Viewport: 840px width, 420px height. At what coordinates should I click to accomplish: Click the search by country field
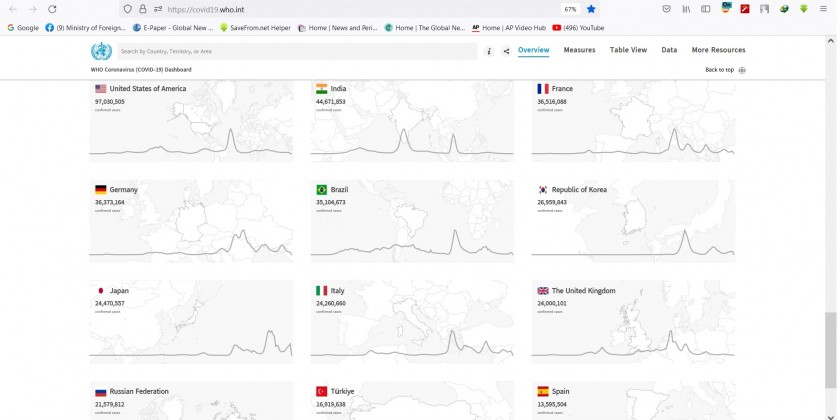(297, 51)
